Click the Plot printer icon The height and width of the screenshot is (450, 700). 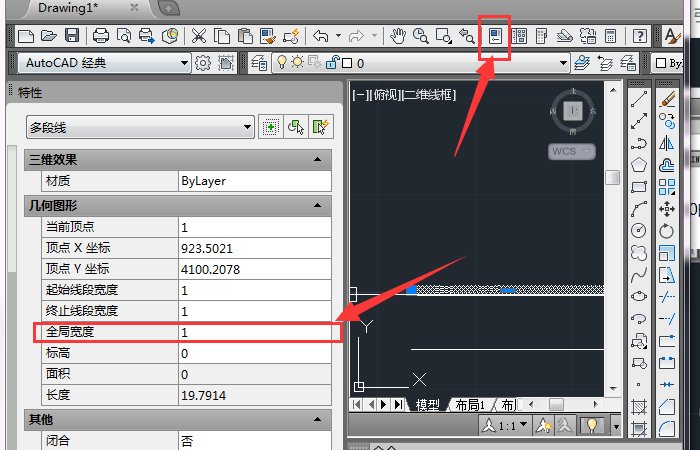100,36
